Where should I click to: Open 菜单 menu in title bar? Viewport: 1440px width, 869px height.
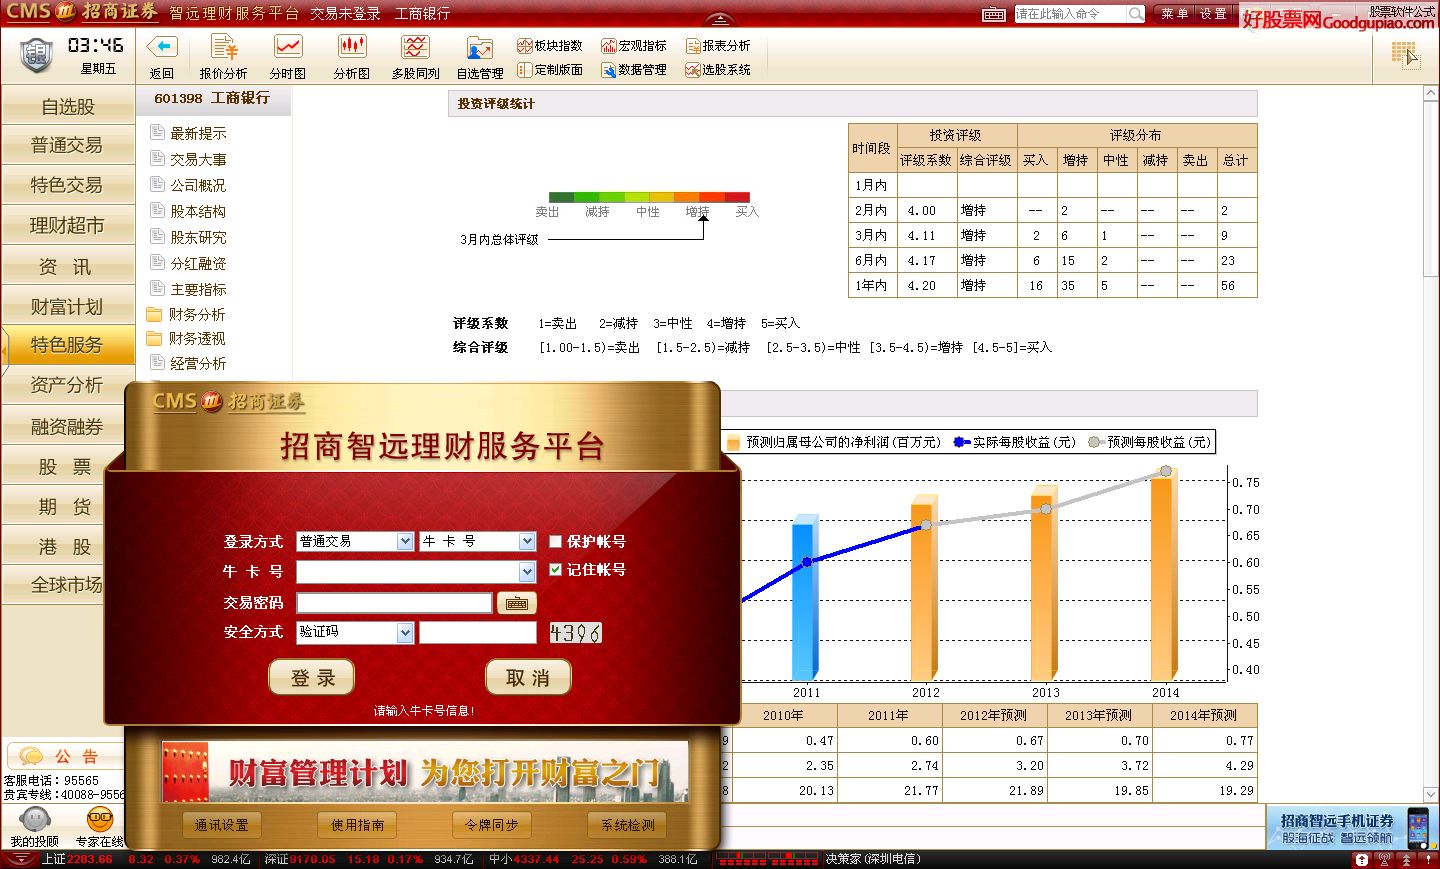(x=1174, y=14)
